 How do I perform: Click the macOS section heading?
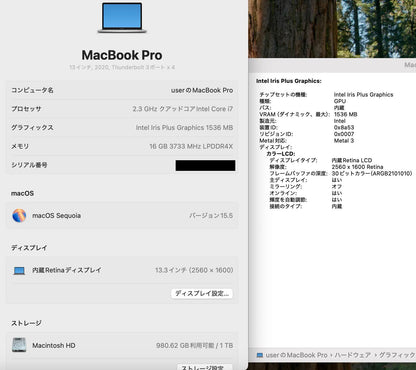(x=22, y=193)
